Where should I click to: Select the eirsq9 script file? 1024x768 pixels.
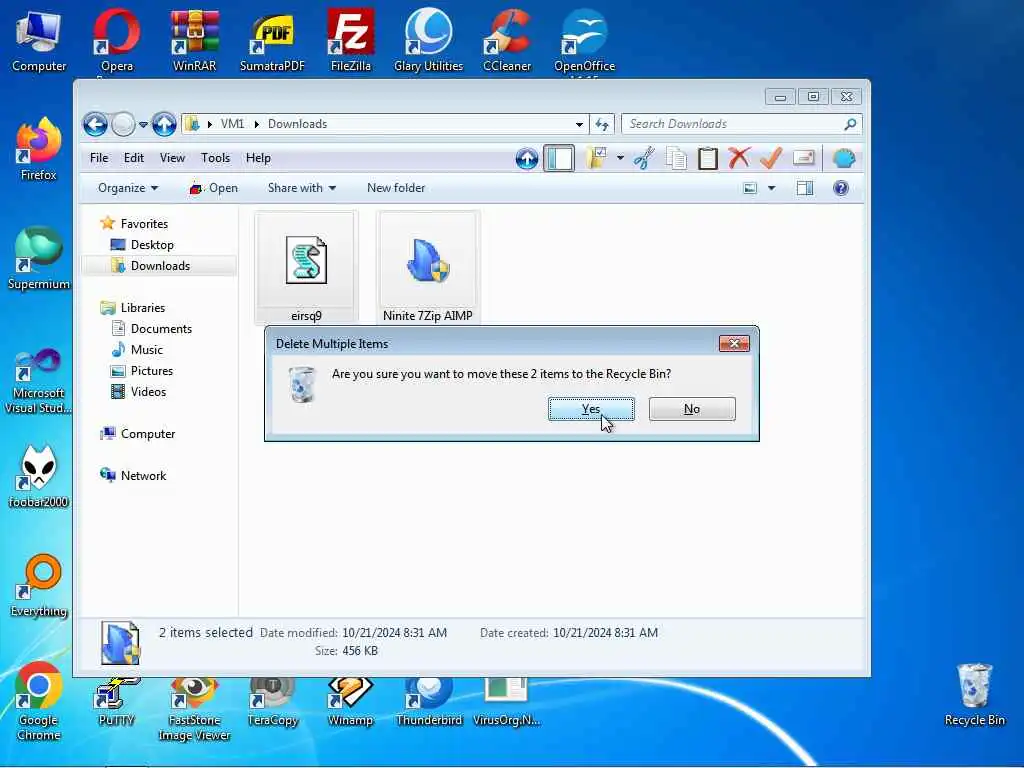pos(306,268)
